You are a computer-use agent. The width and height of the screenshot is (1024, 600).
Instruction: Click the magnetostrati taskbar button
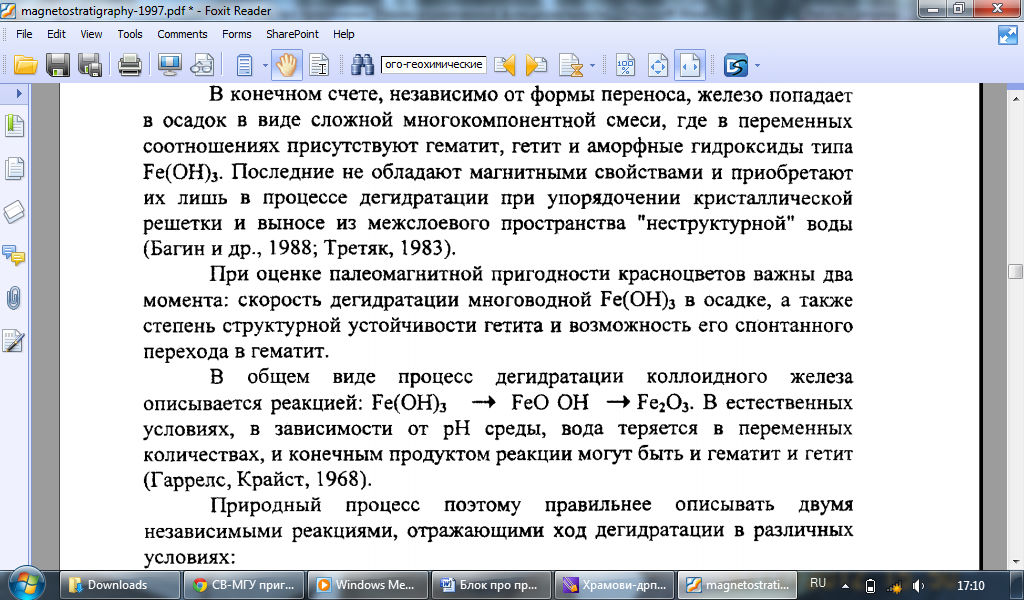[x=738, y=585]
